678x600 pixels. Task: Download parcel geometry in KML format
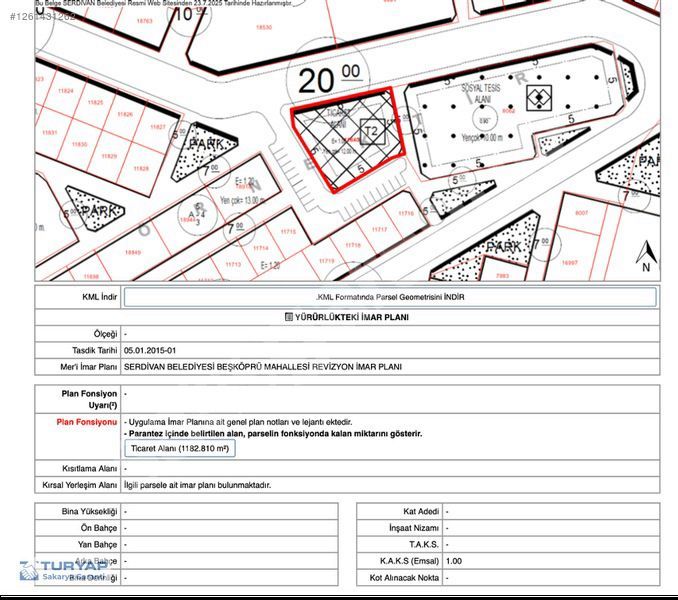[390, 297]
